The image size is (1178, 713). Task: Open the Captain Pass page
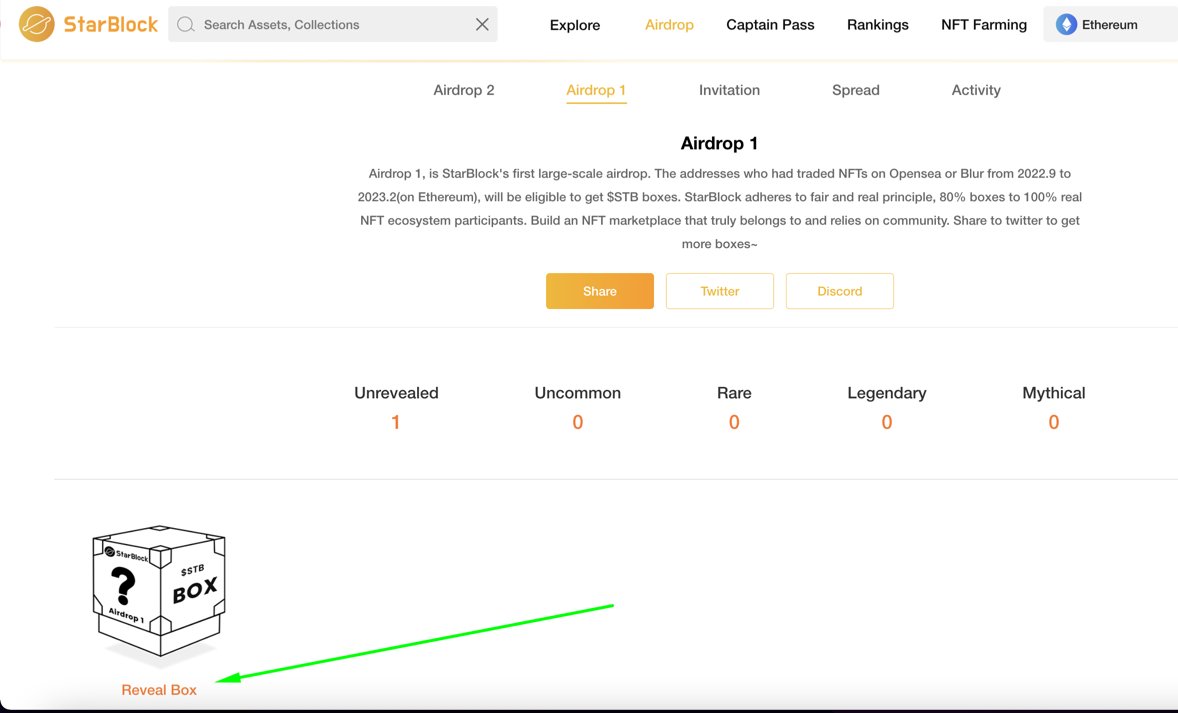(x=770, y=24)
